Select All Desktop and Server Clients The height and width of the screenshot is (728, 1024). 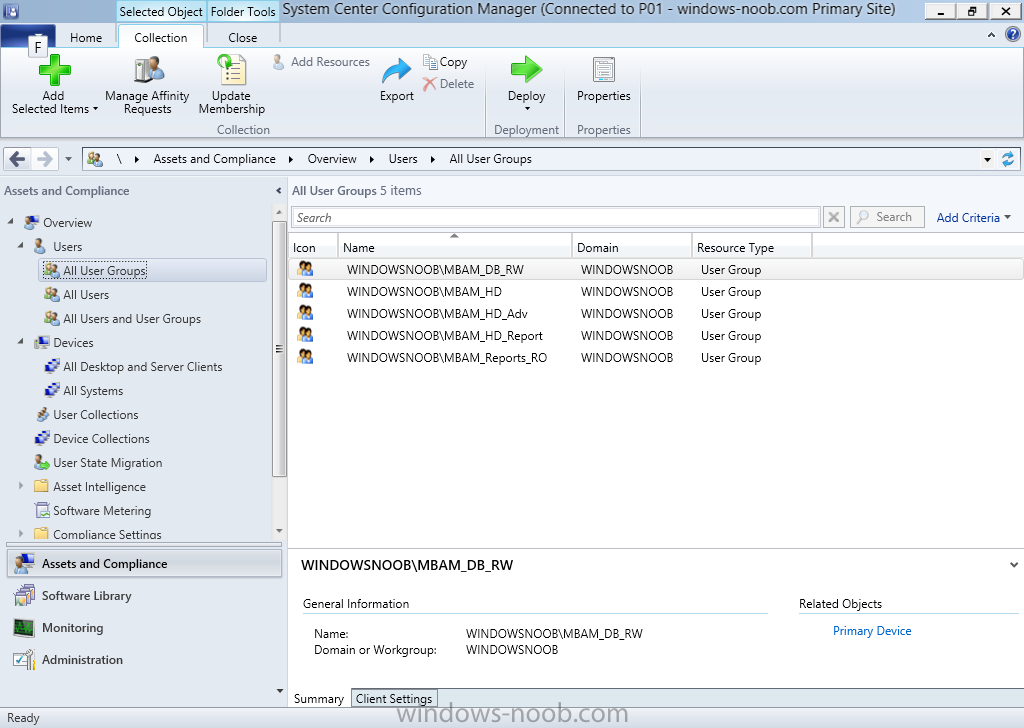(134, 367)
